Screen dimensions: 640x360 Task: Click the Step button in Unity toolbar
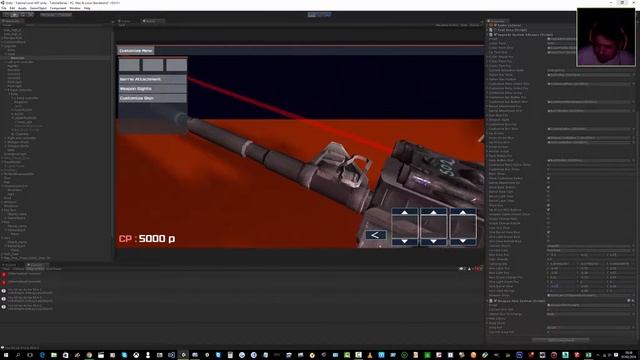[x=328, y=15]
